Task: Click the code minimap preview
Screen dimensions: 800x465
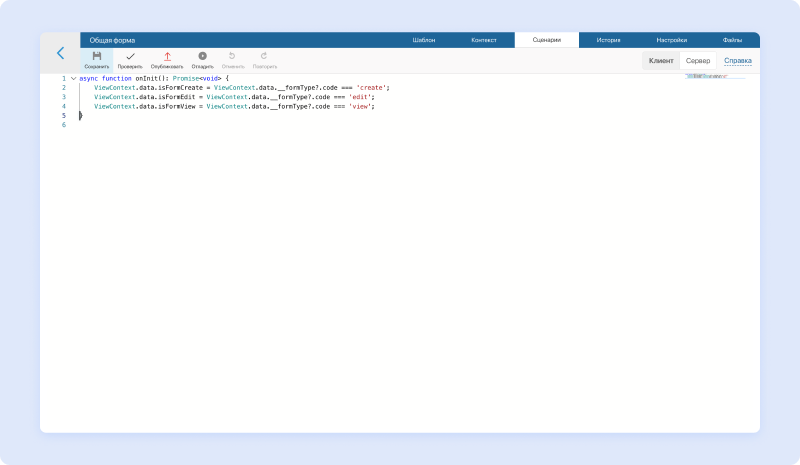Action: tap(714, 77)
